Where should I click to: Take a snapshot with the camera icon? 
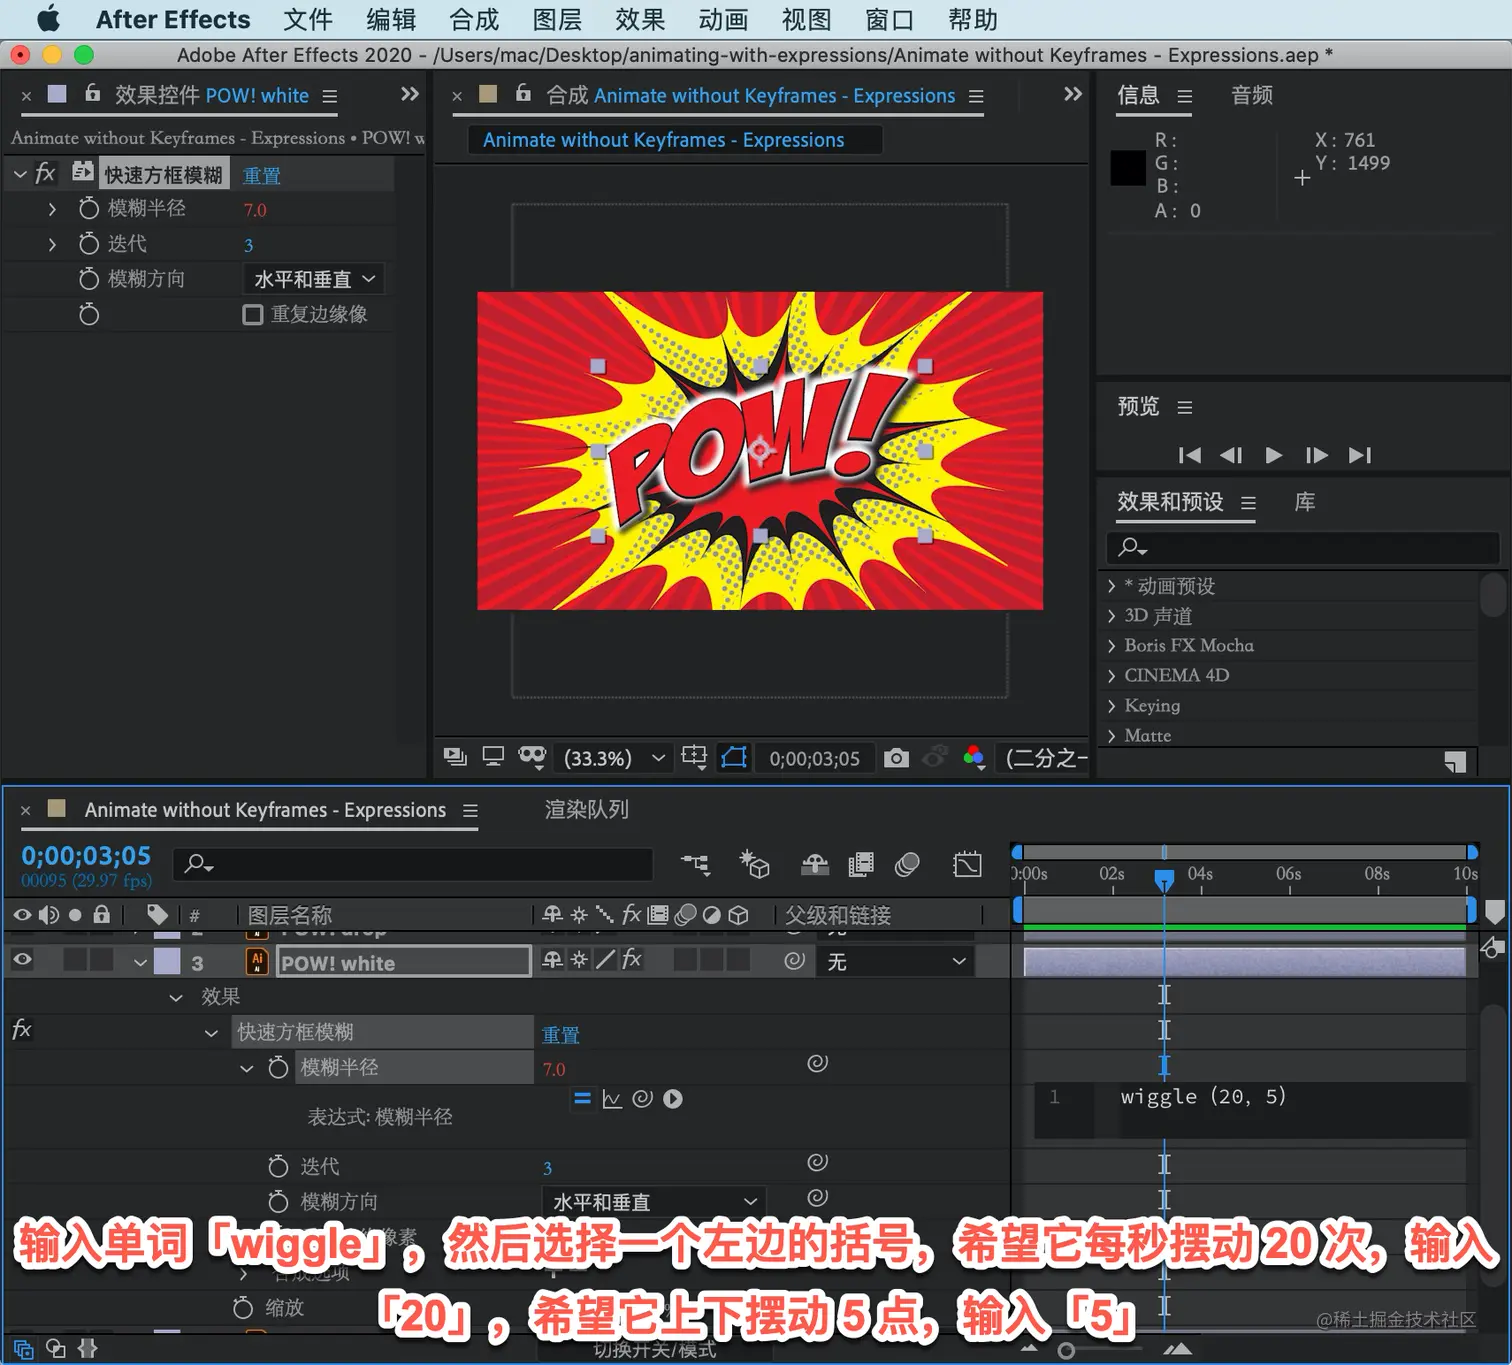897,758
